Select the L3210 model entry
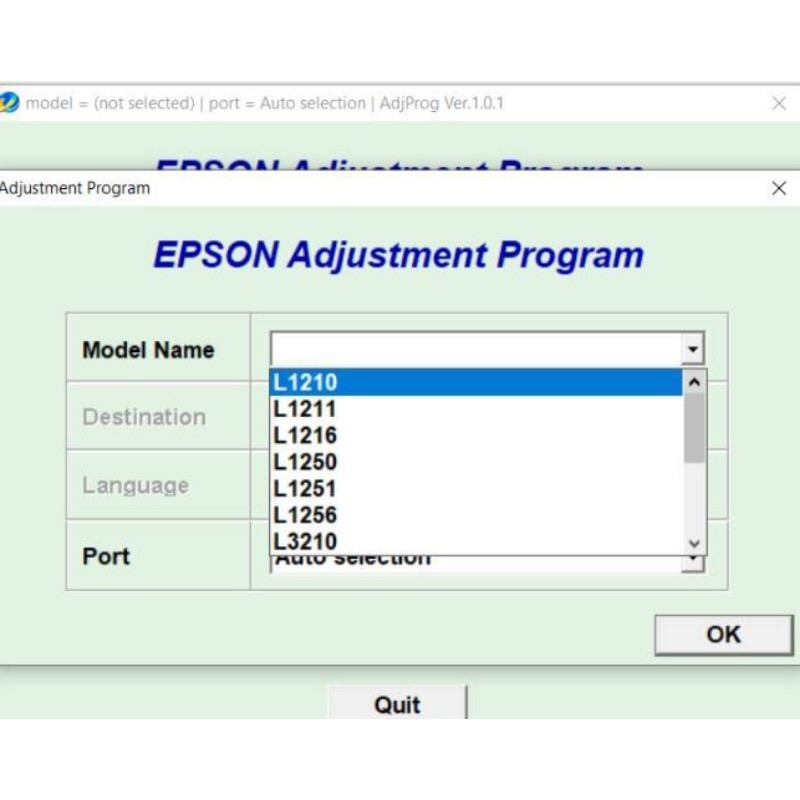Image resolution: width=800 pixels, height=800 pixels. pyautogui.click(x=476, y=541)
